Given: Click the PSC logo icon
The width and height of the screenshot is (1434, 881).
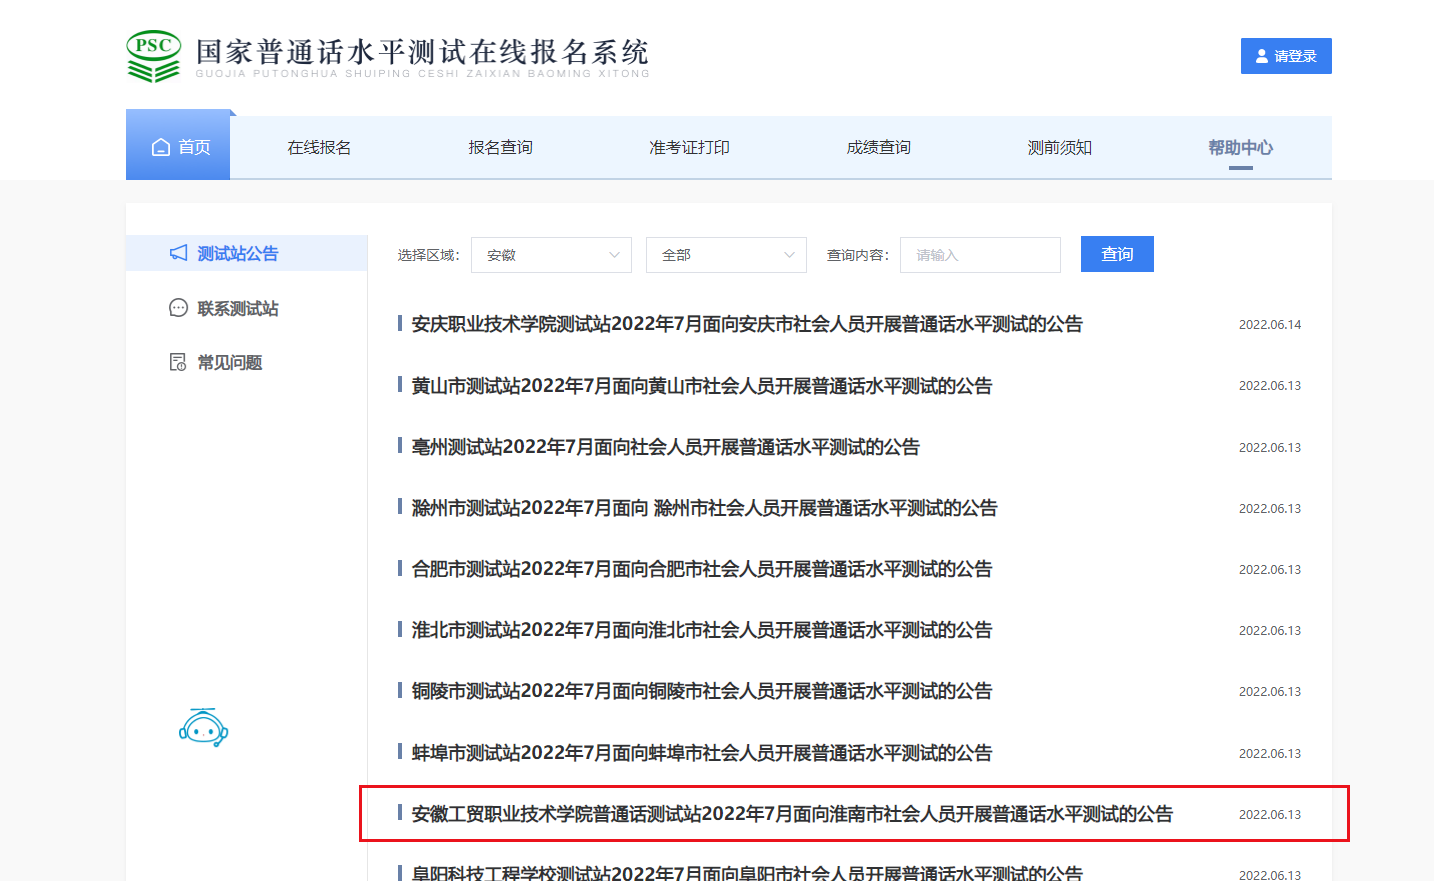Looking at the screenshot, I should [x=153, y=56].
